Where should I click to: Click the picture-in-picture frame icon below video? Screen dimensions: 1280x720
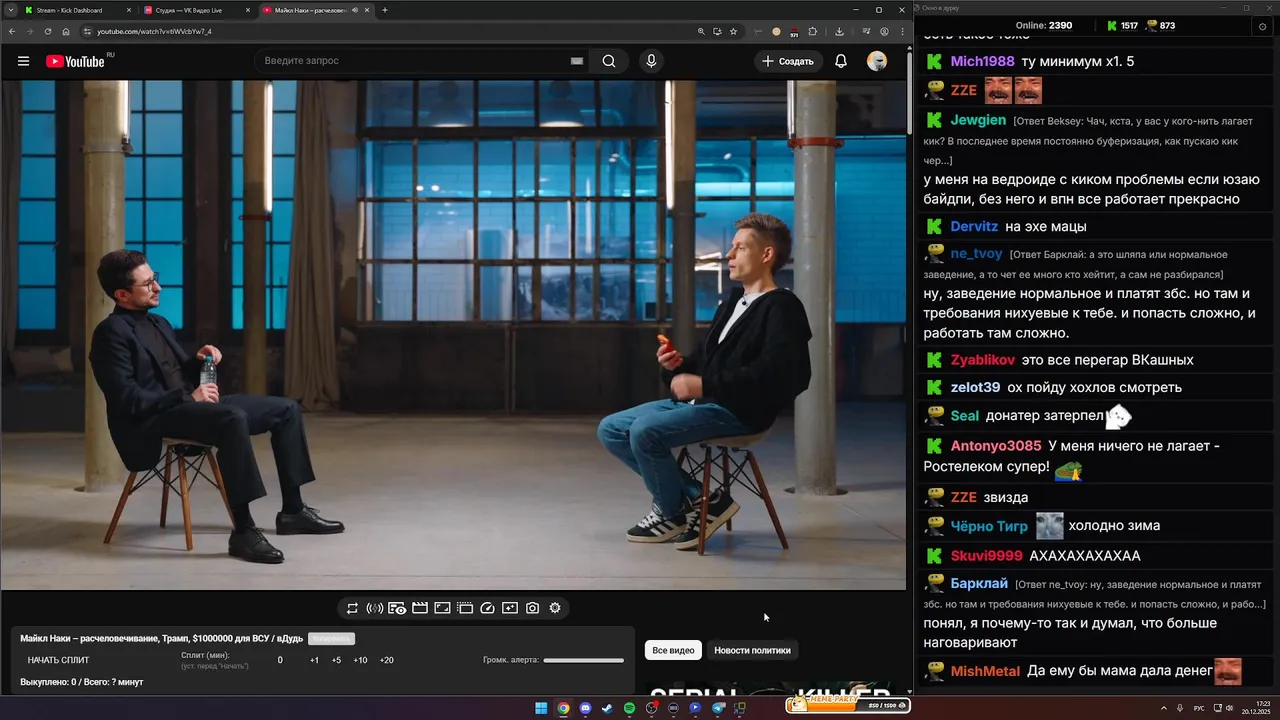pos(442,608)
